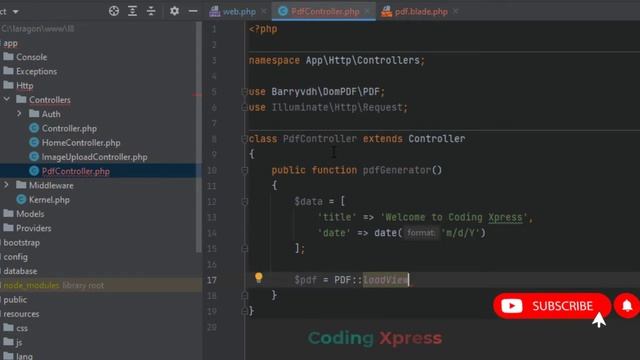The height and width of the screenshot is (360, 640).
Task: Expand the Middleware folder
Action: click(x=7, y=185)
